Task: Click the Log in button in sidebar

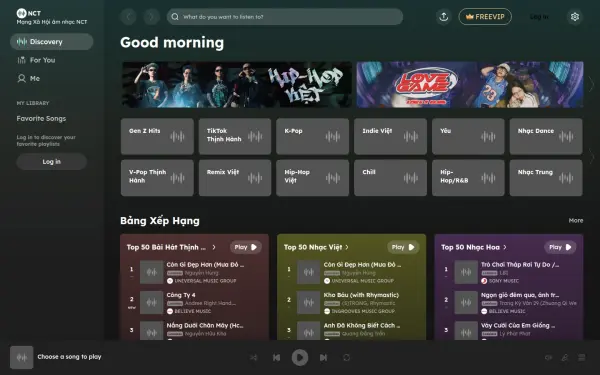Action: pyautogui.click(x=51, y=161)
